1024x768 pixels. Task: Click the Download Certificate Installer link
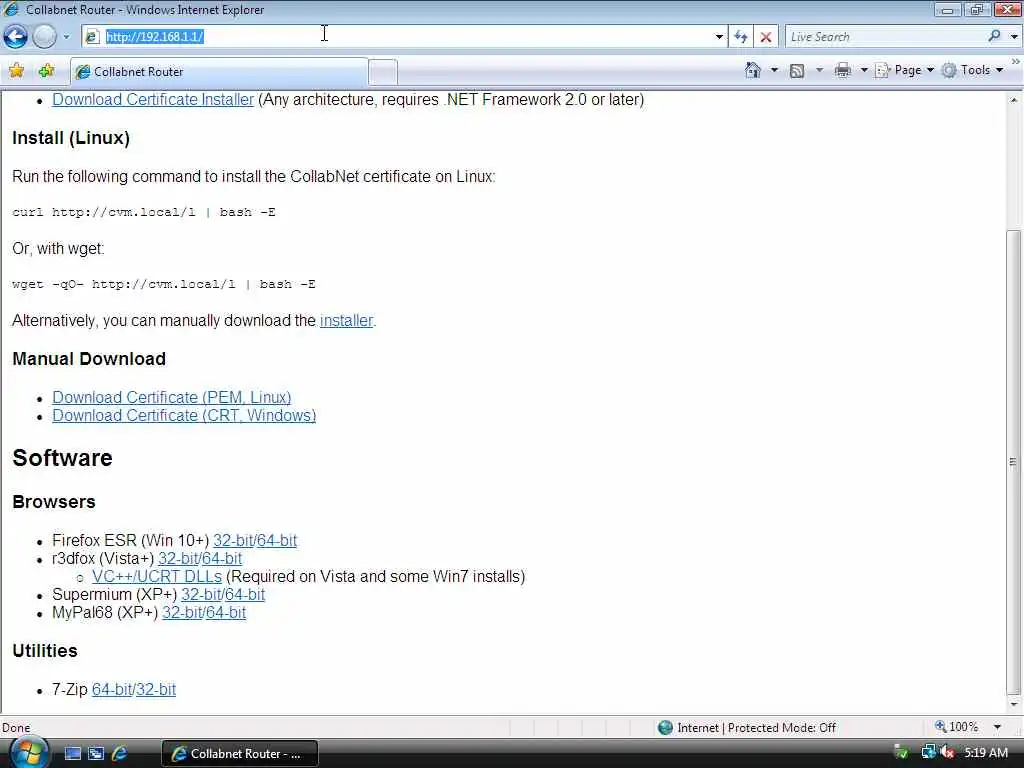[153, 99]
